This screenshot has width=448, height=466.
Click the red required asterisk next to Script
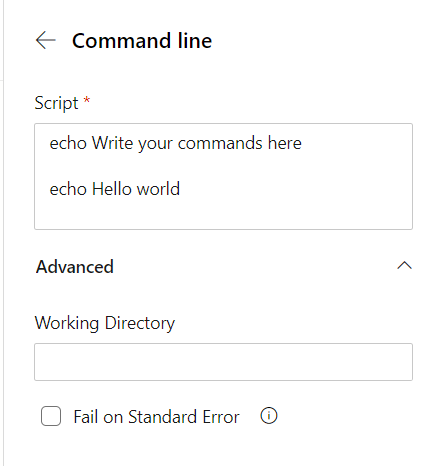coord(87,100)
